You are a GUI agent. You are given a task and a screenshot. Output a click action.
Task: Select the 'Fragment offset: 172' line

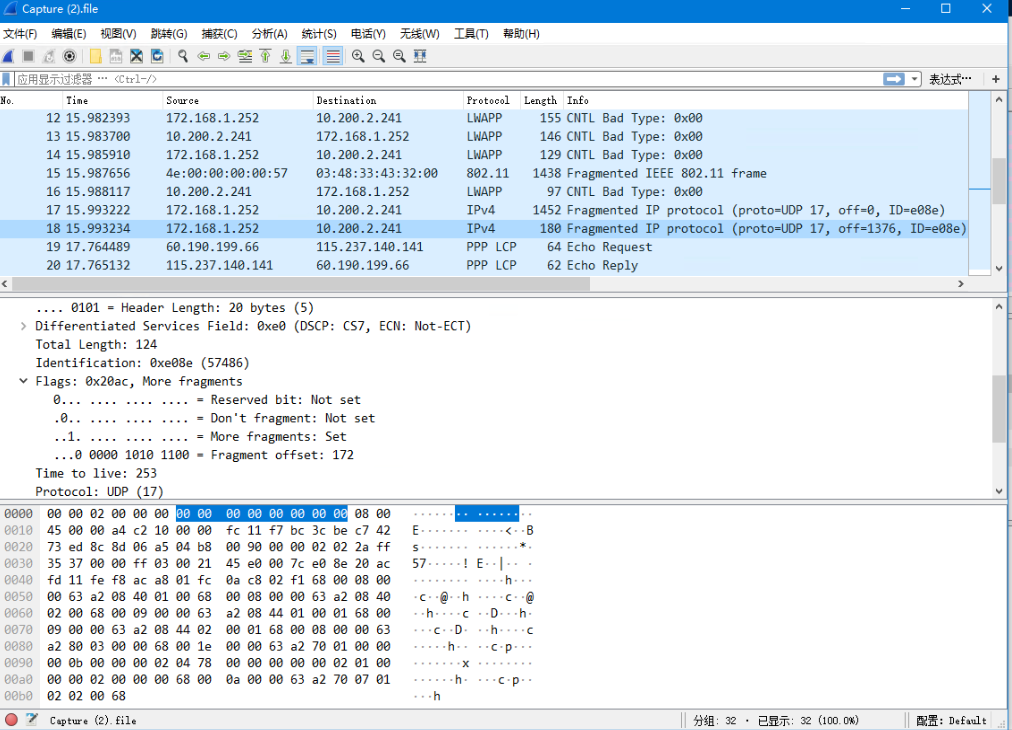[204, 454]
